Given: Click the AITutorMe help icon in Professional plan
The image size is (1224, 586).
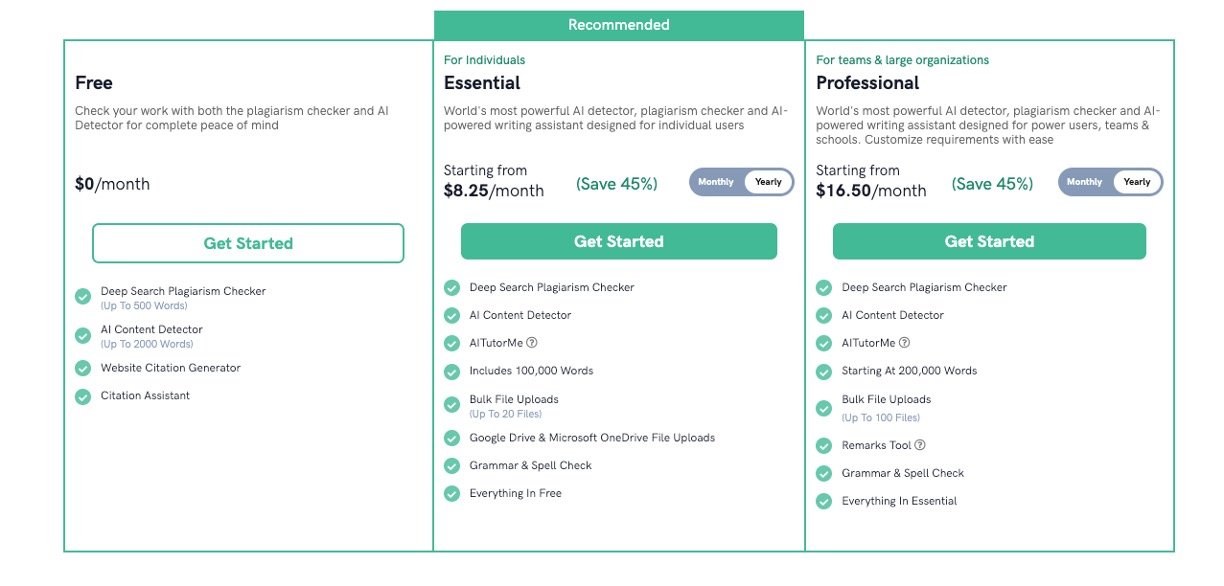Looking at the screenshot, I should [x=904, y=343].
